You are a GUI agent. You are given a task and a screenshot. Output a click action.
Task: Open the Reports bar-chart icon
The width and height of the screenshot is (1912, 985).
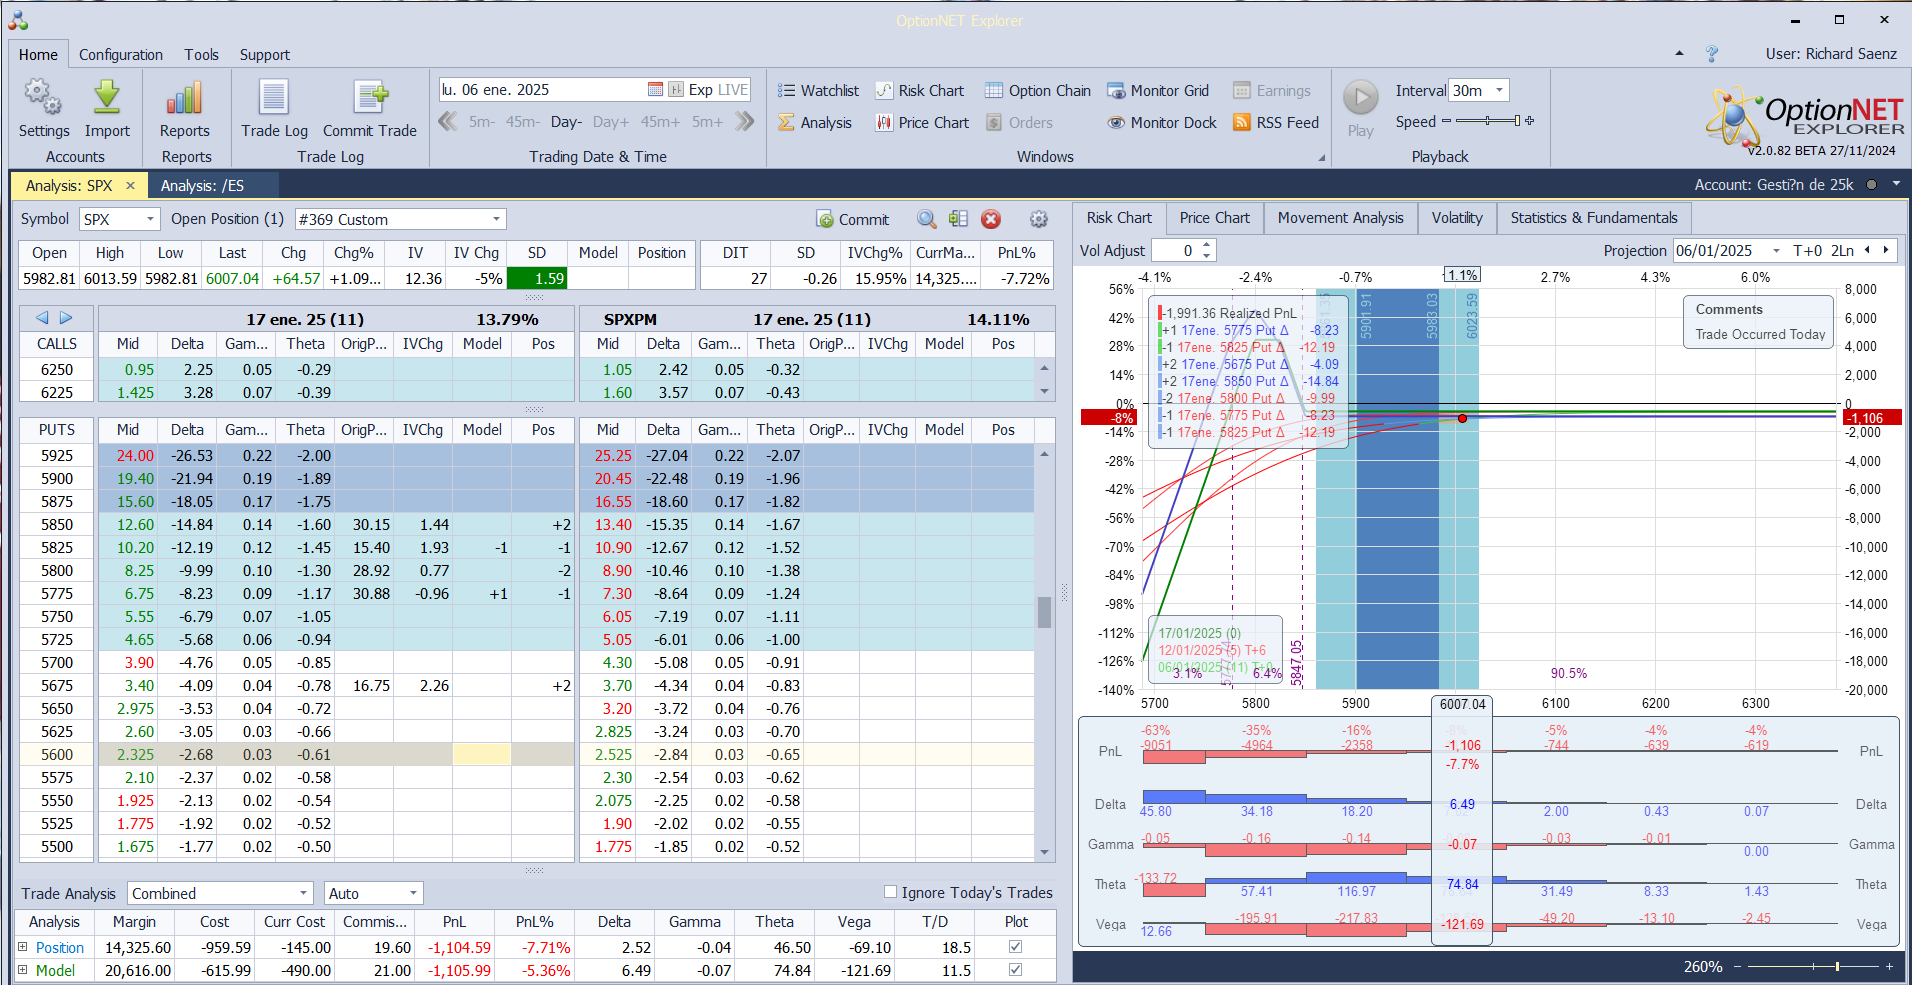point(185,98)
